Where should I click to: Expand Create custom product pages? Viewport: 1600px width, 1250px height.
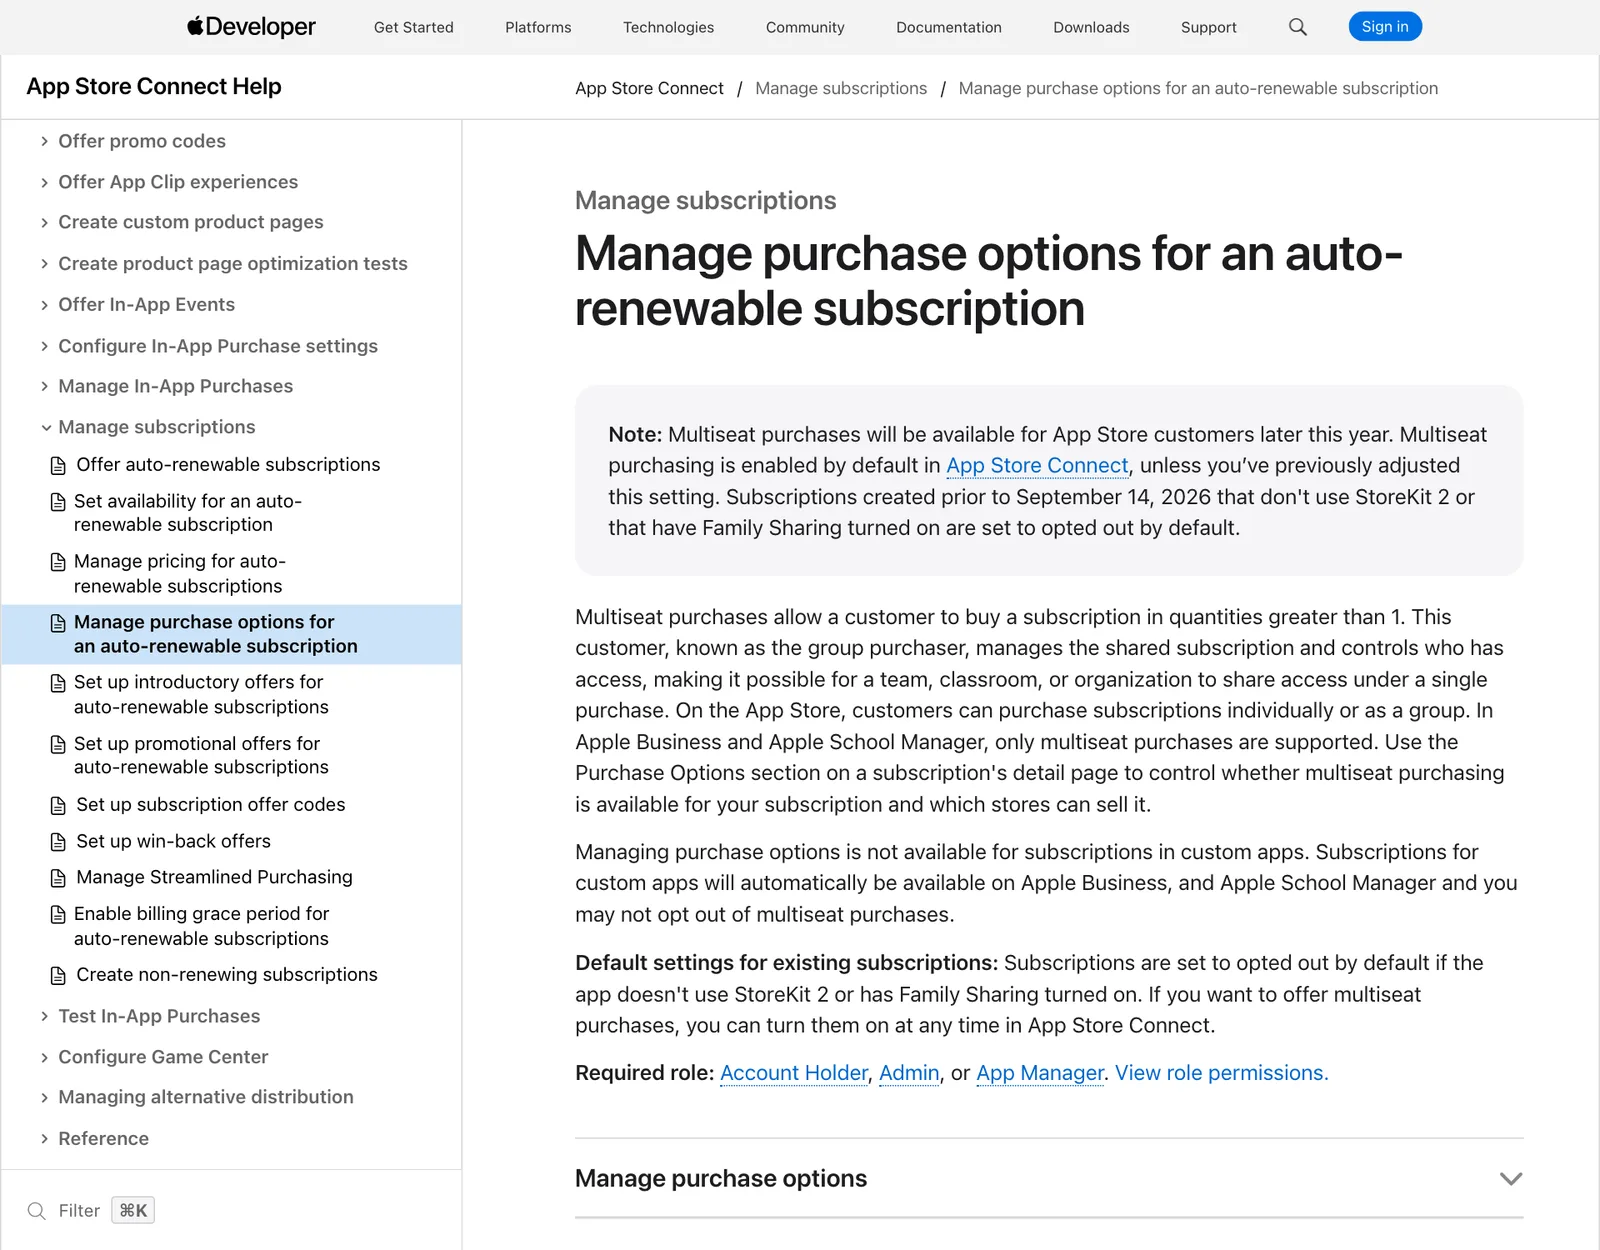pos(44,222)
